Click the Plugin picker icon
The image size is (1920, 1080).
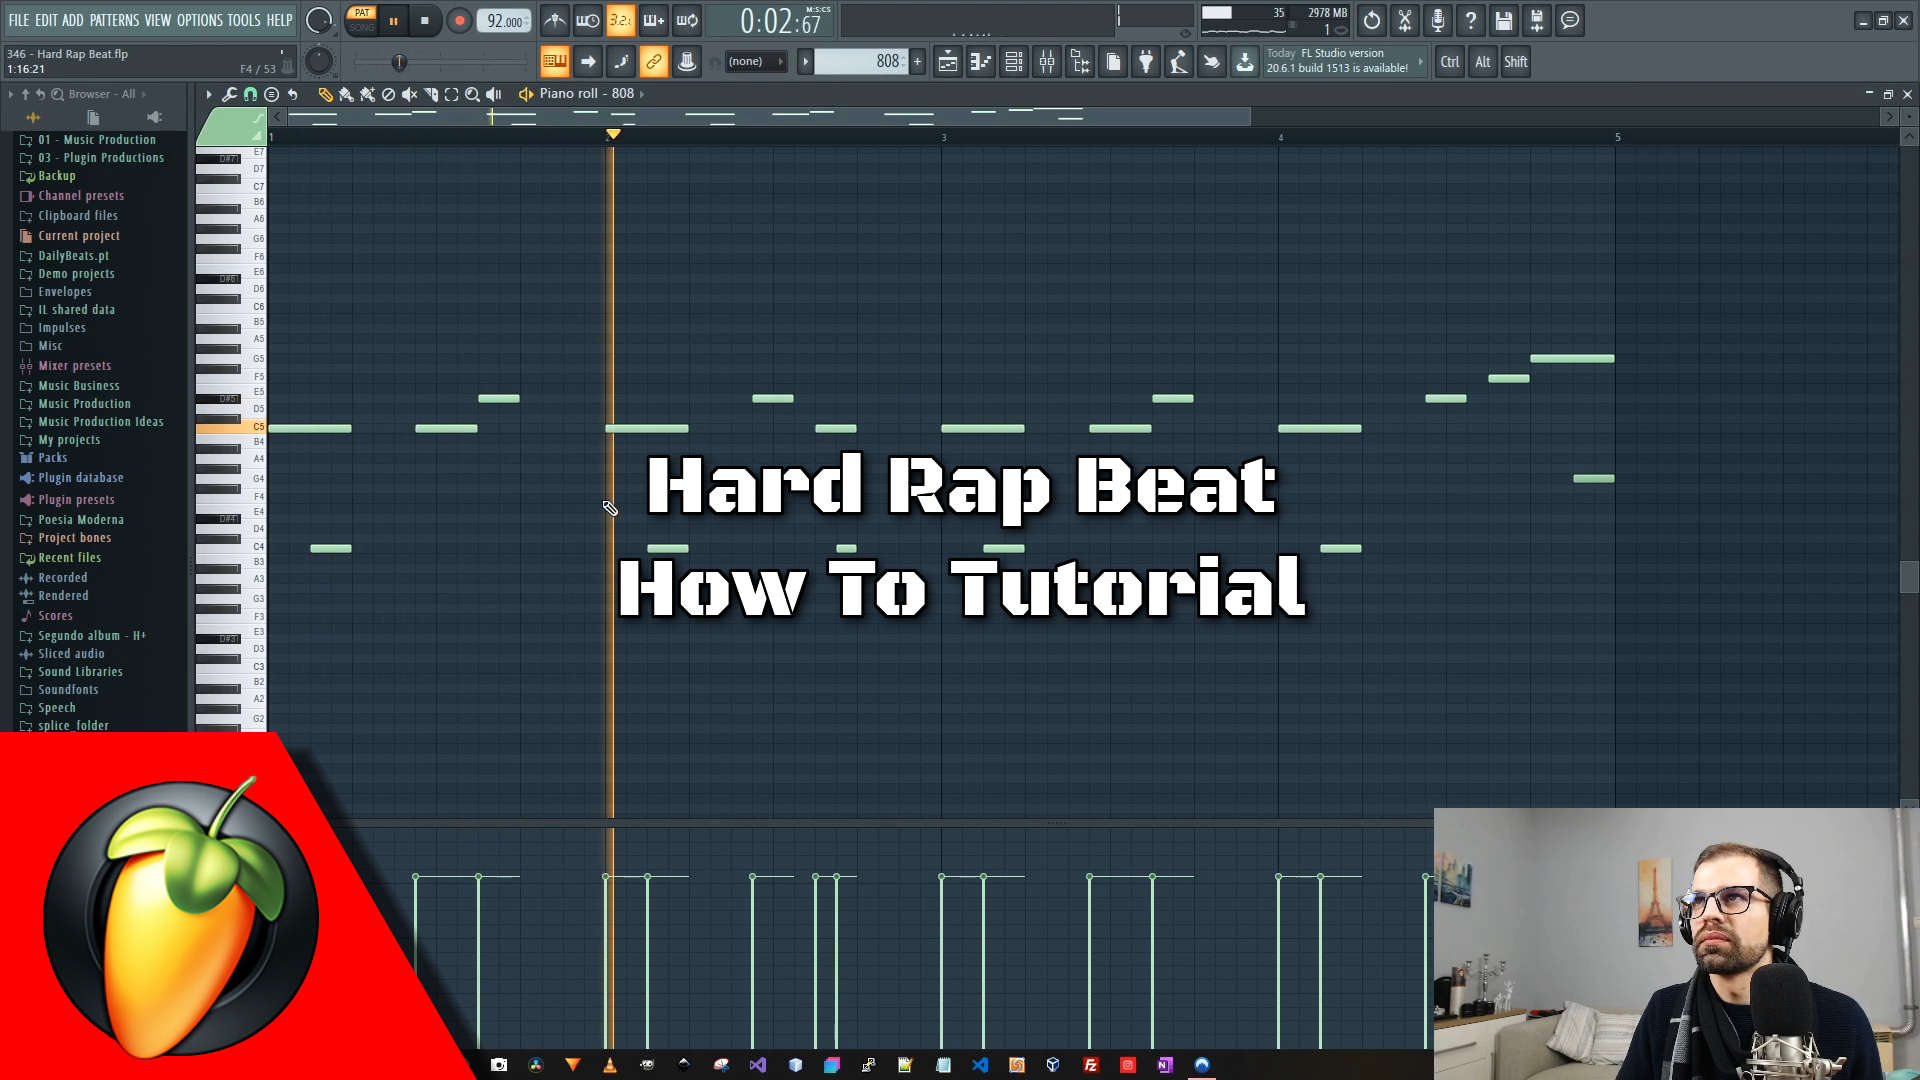pyautogui.click(x=1146, y=62)
